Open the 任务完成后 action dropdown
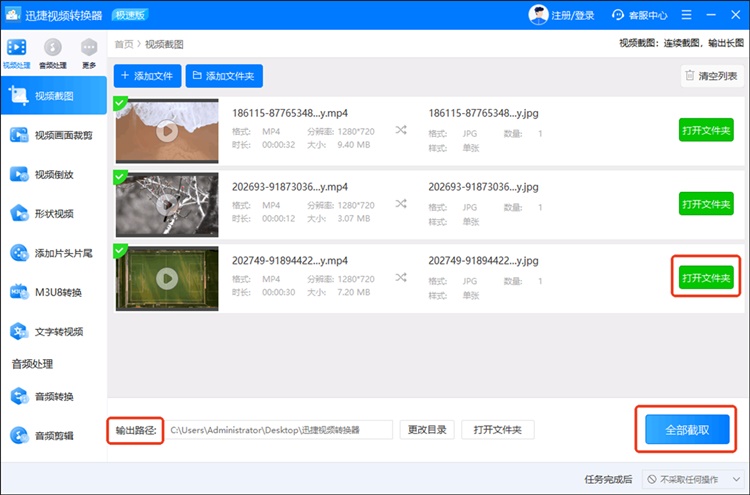This screenshot has height=495, width=750. click(x=692, y=479)
